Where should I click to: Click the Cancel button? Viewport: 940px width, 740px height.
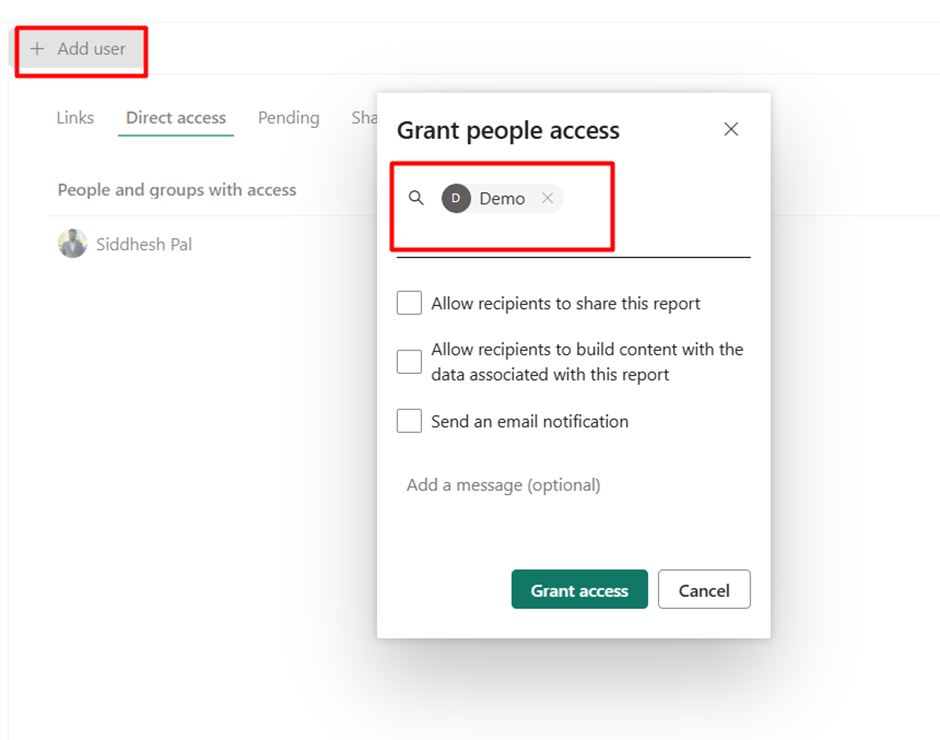click(704, 589)
